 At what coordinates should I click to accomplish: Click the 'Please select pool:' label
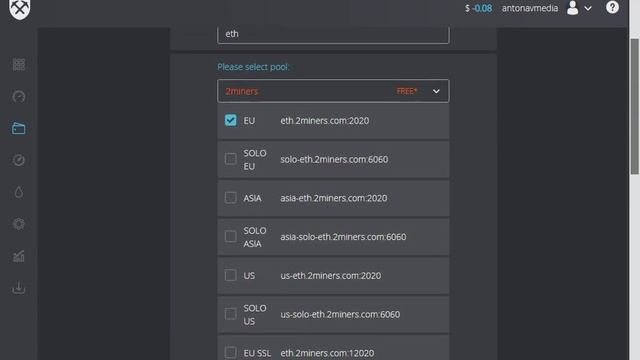click(x=253, y=67)
